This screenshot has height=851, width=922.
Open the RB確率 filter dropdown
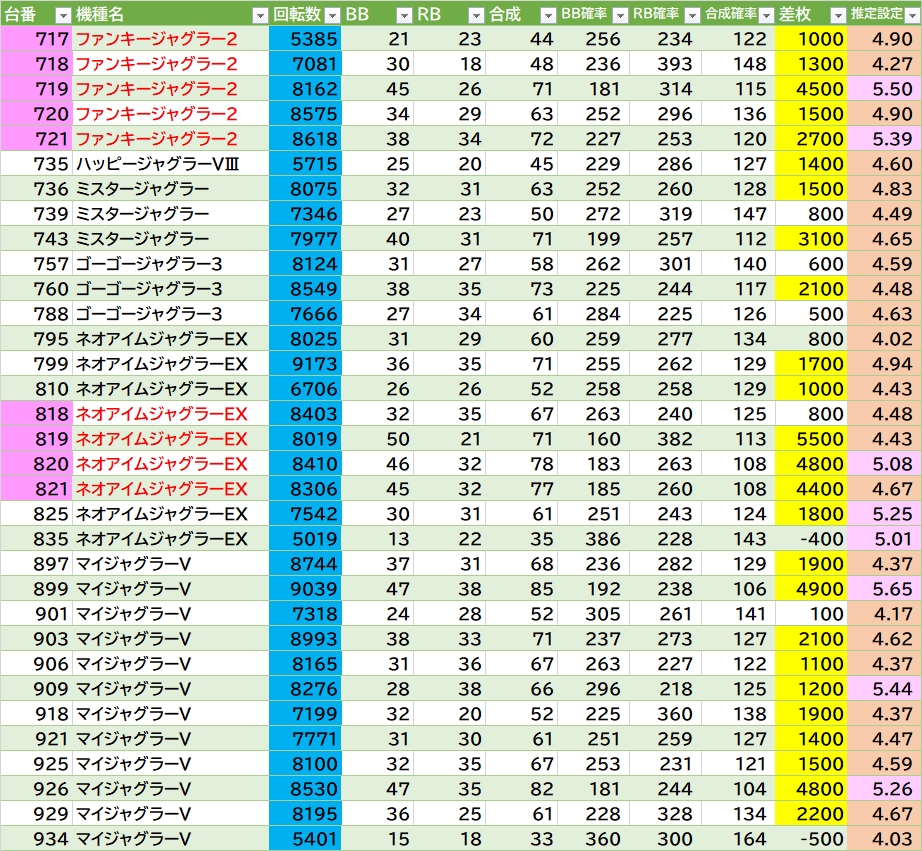(691, 15)
